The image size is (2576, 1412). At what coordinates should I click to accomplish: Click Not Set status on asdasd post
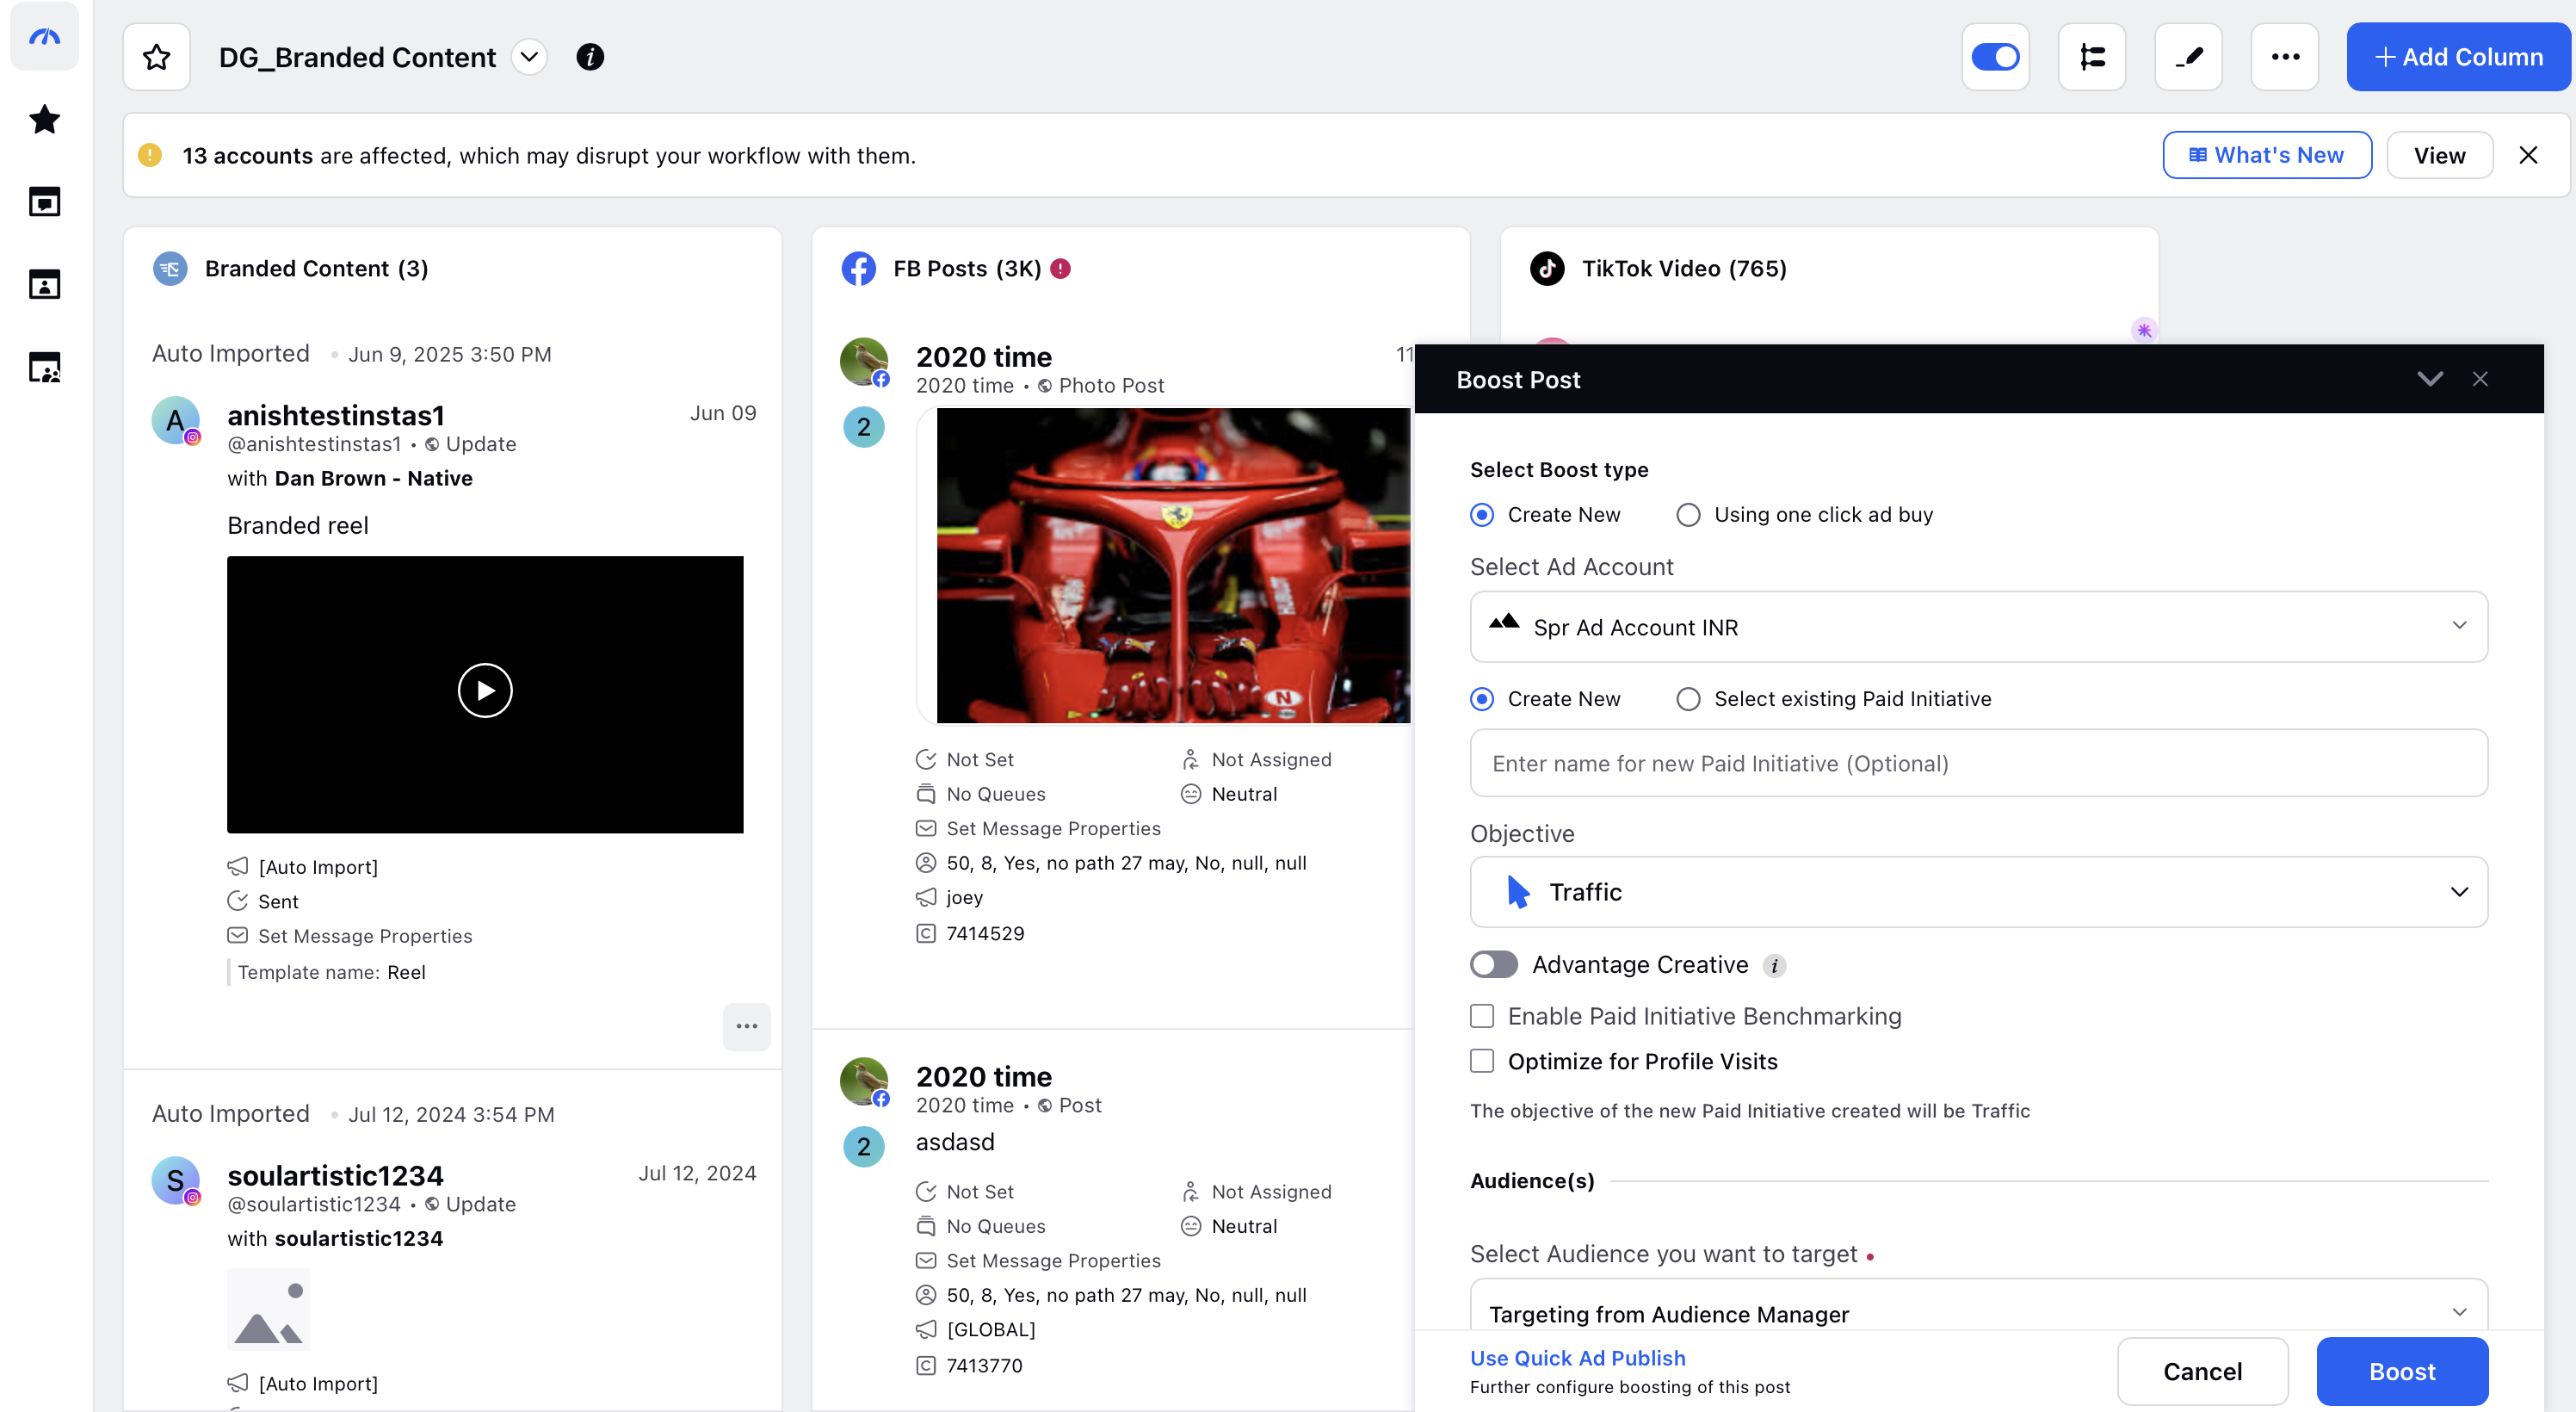pos(980,1191)
